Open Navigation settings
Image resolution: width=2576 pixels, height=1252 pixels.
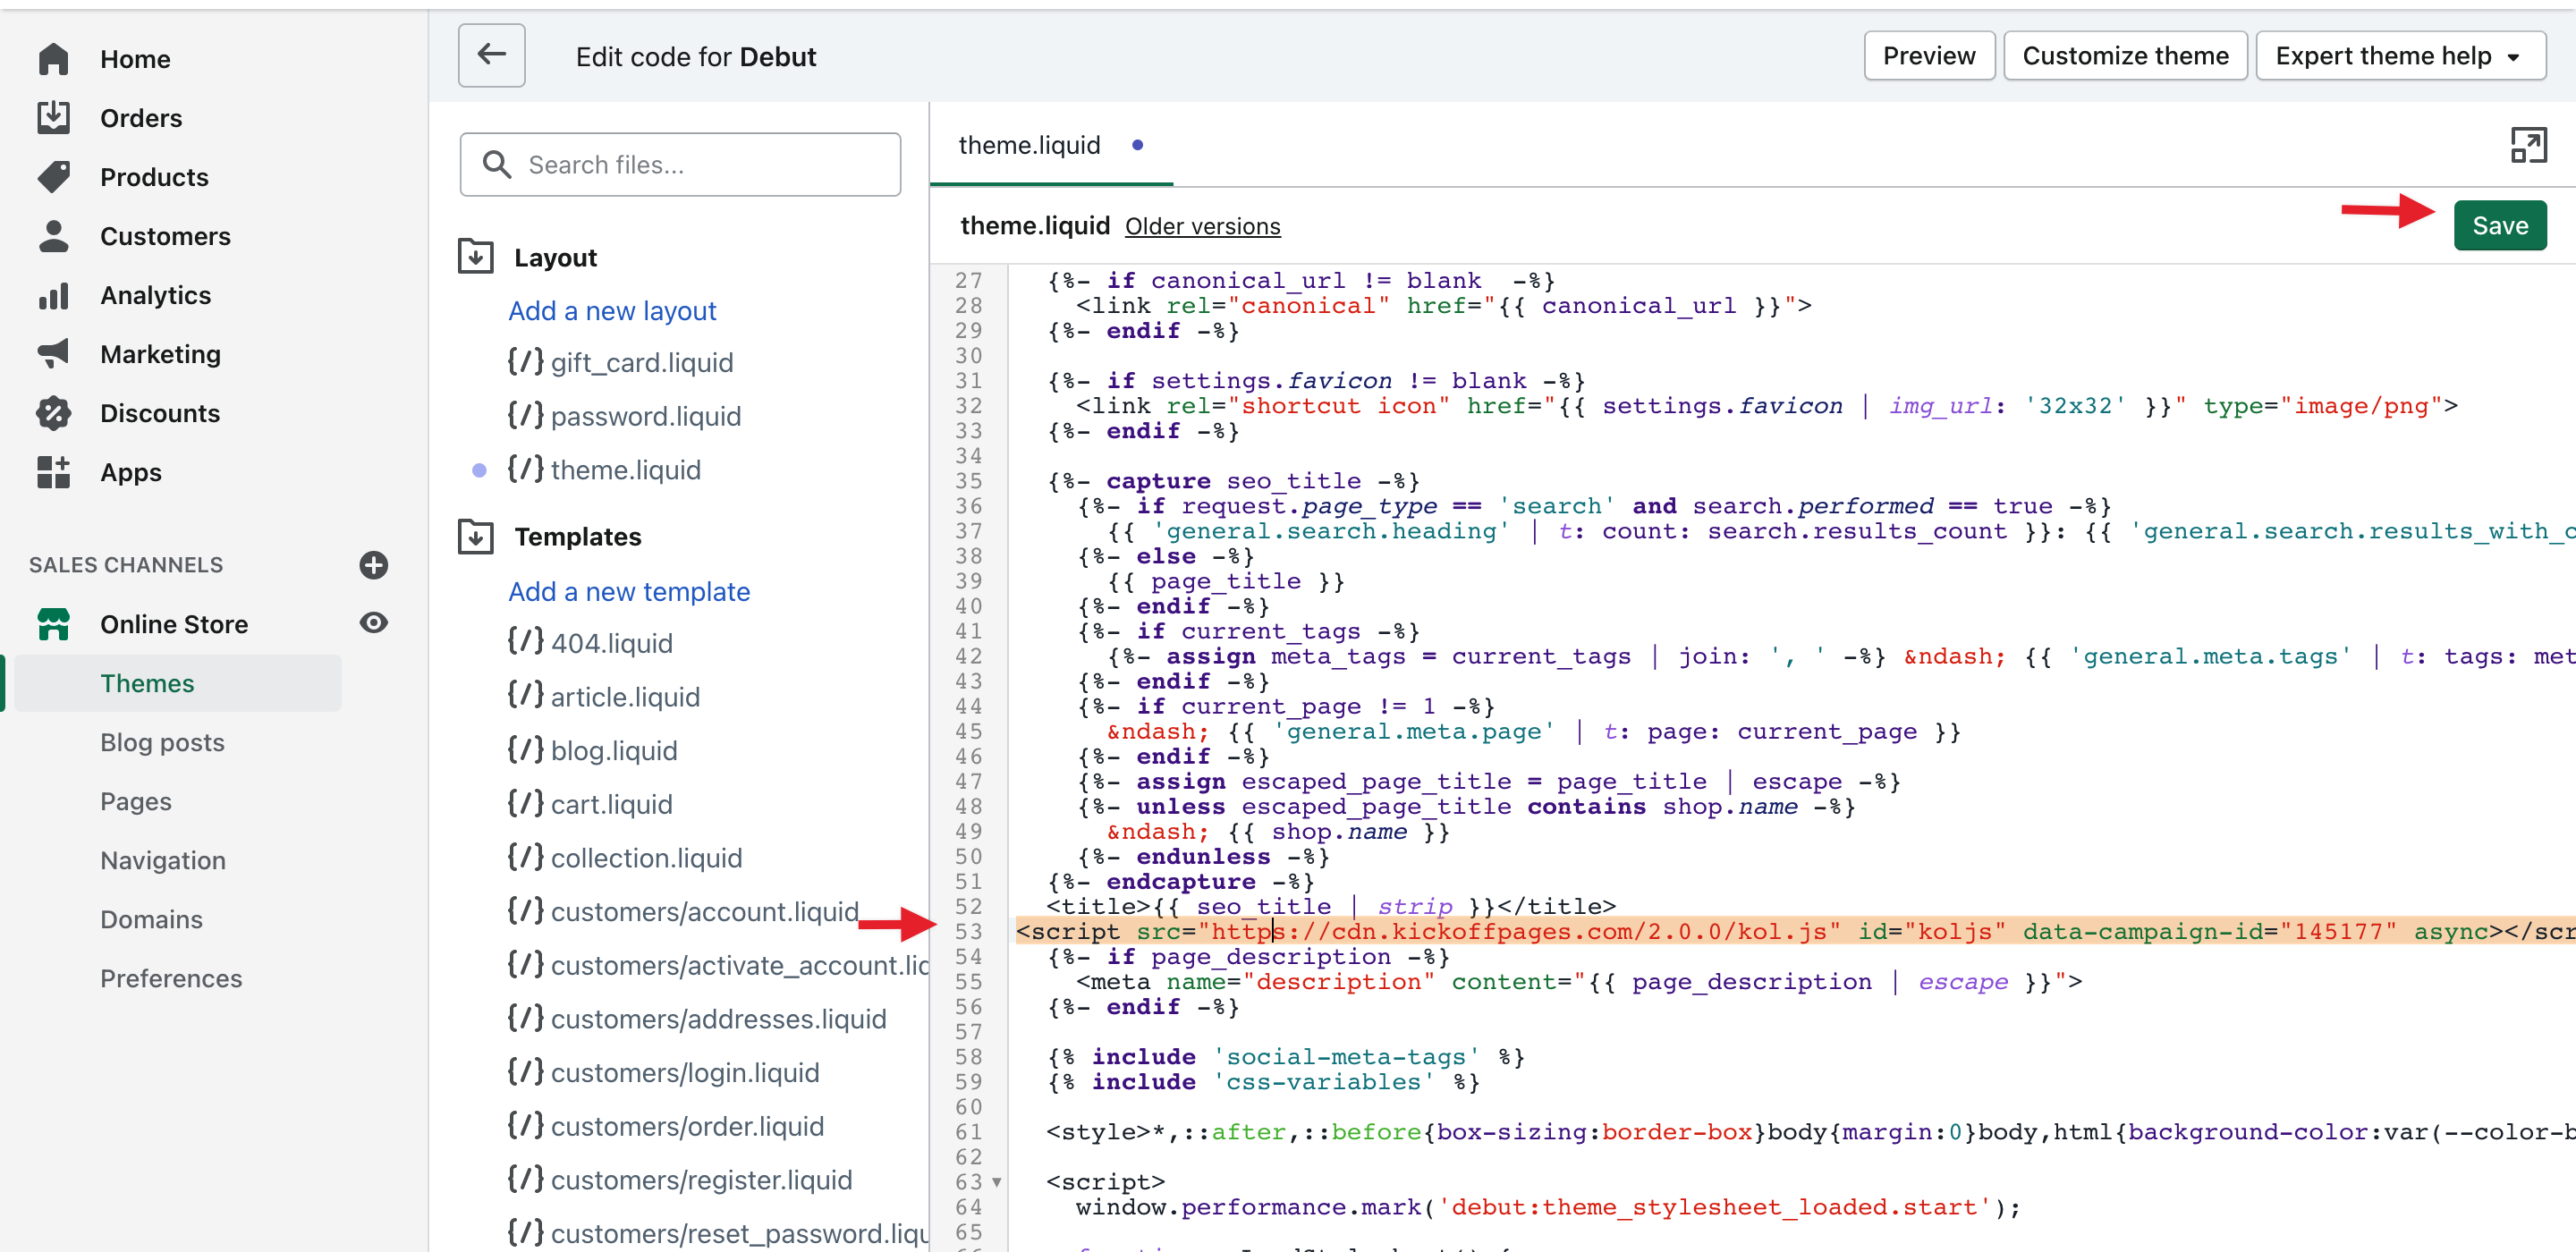pos(163,860)
